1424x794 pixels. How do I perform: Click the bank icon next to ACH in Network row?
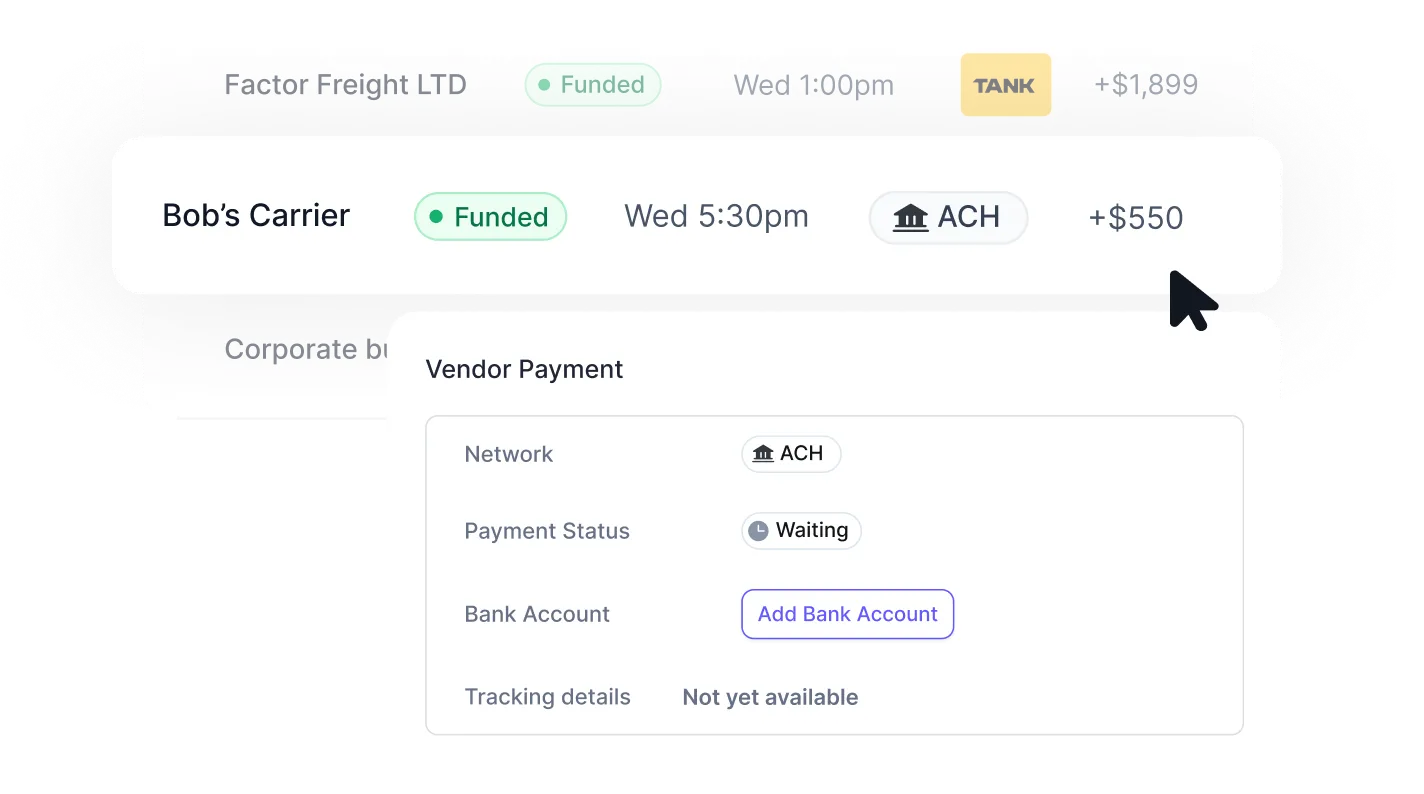(762, 453)
